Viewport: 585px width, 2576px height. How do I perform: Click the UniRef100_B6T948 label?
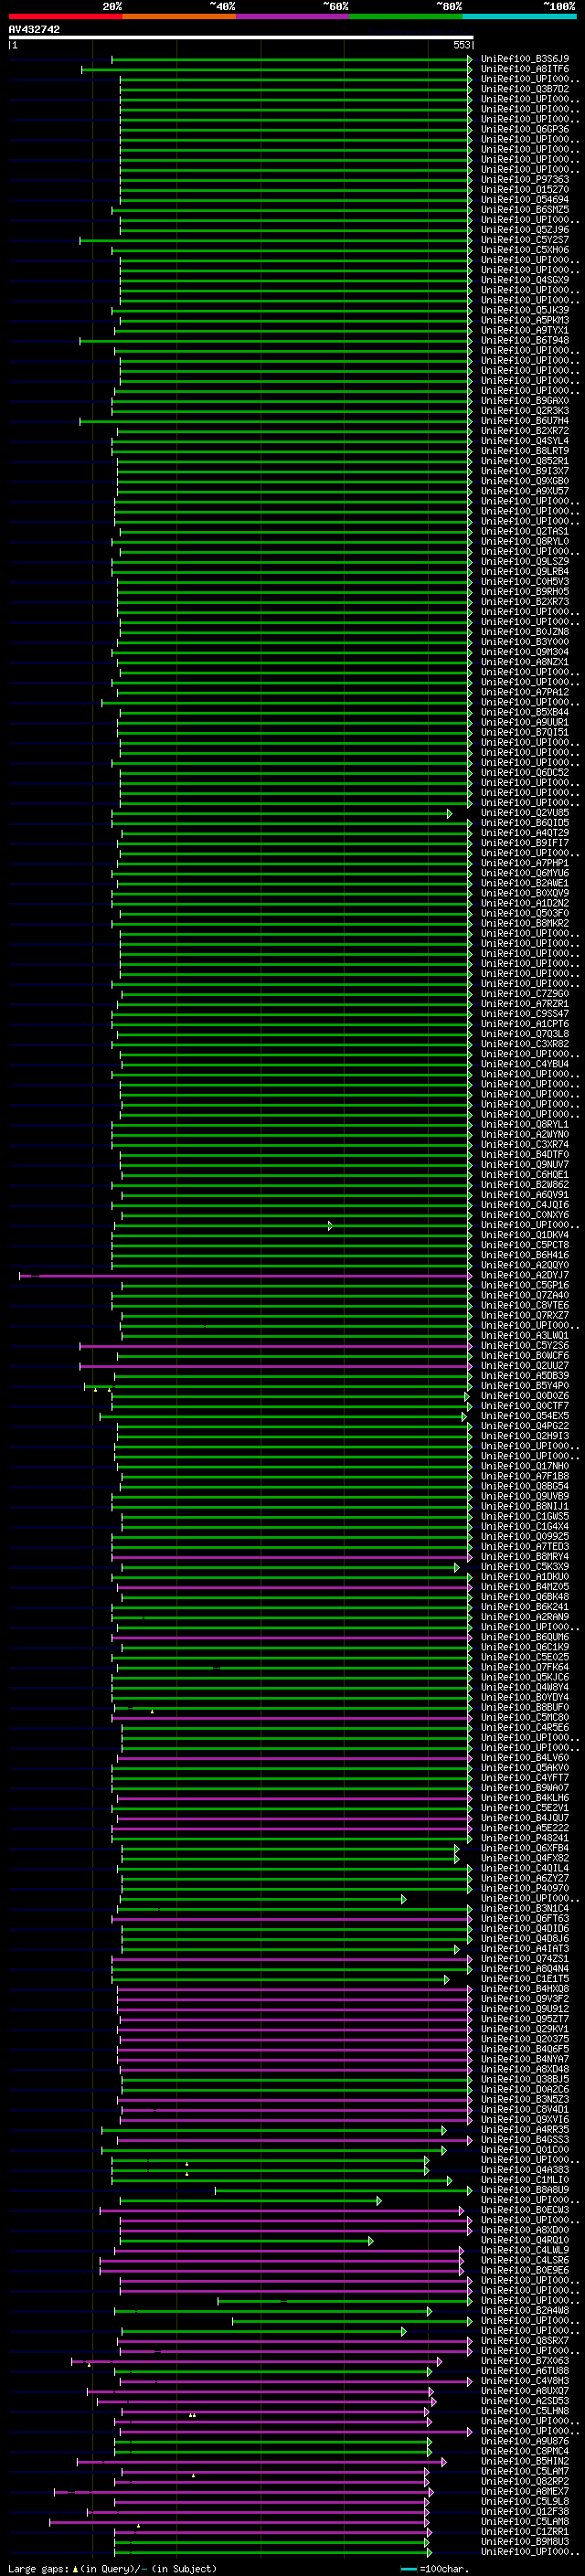(524, 340)
